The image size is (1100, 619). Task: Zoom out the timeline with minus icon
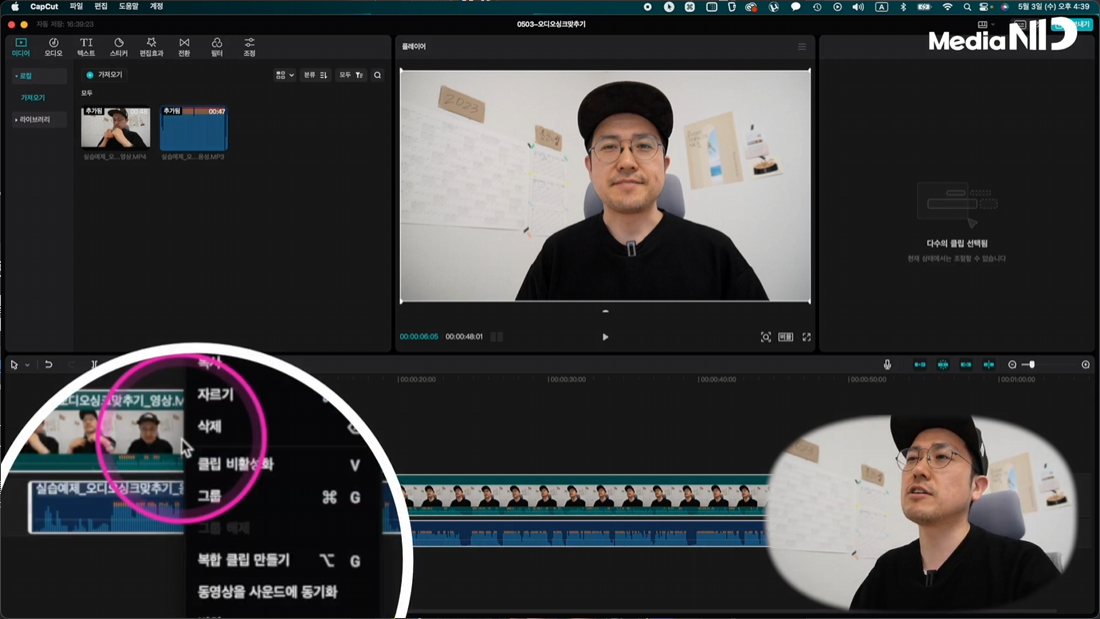pyautogui.click(x=1012, y=364)
